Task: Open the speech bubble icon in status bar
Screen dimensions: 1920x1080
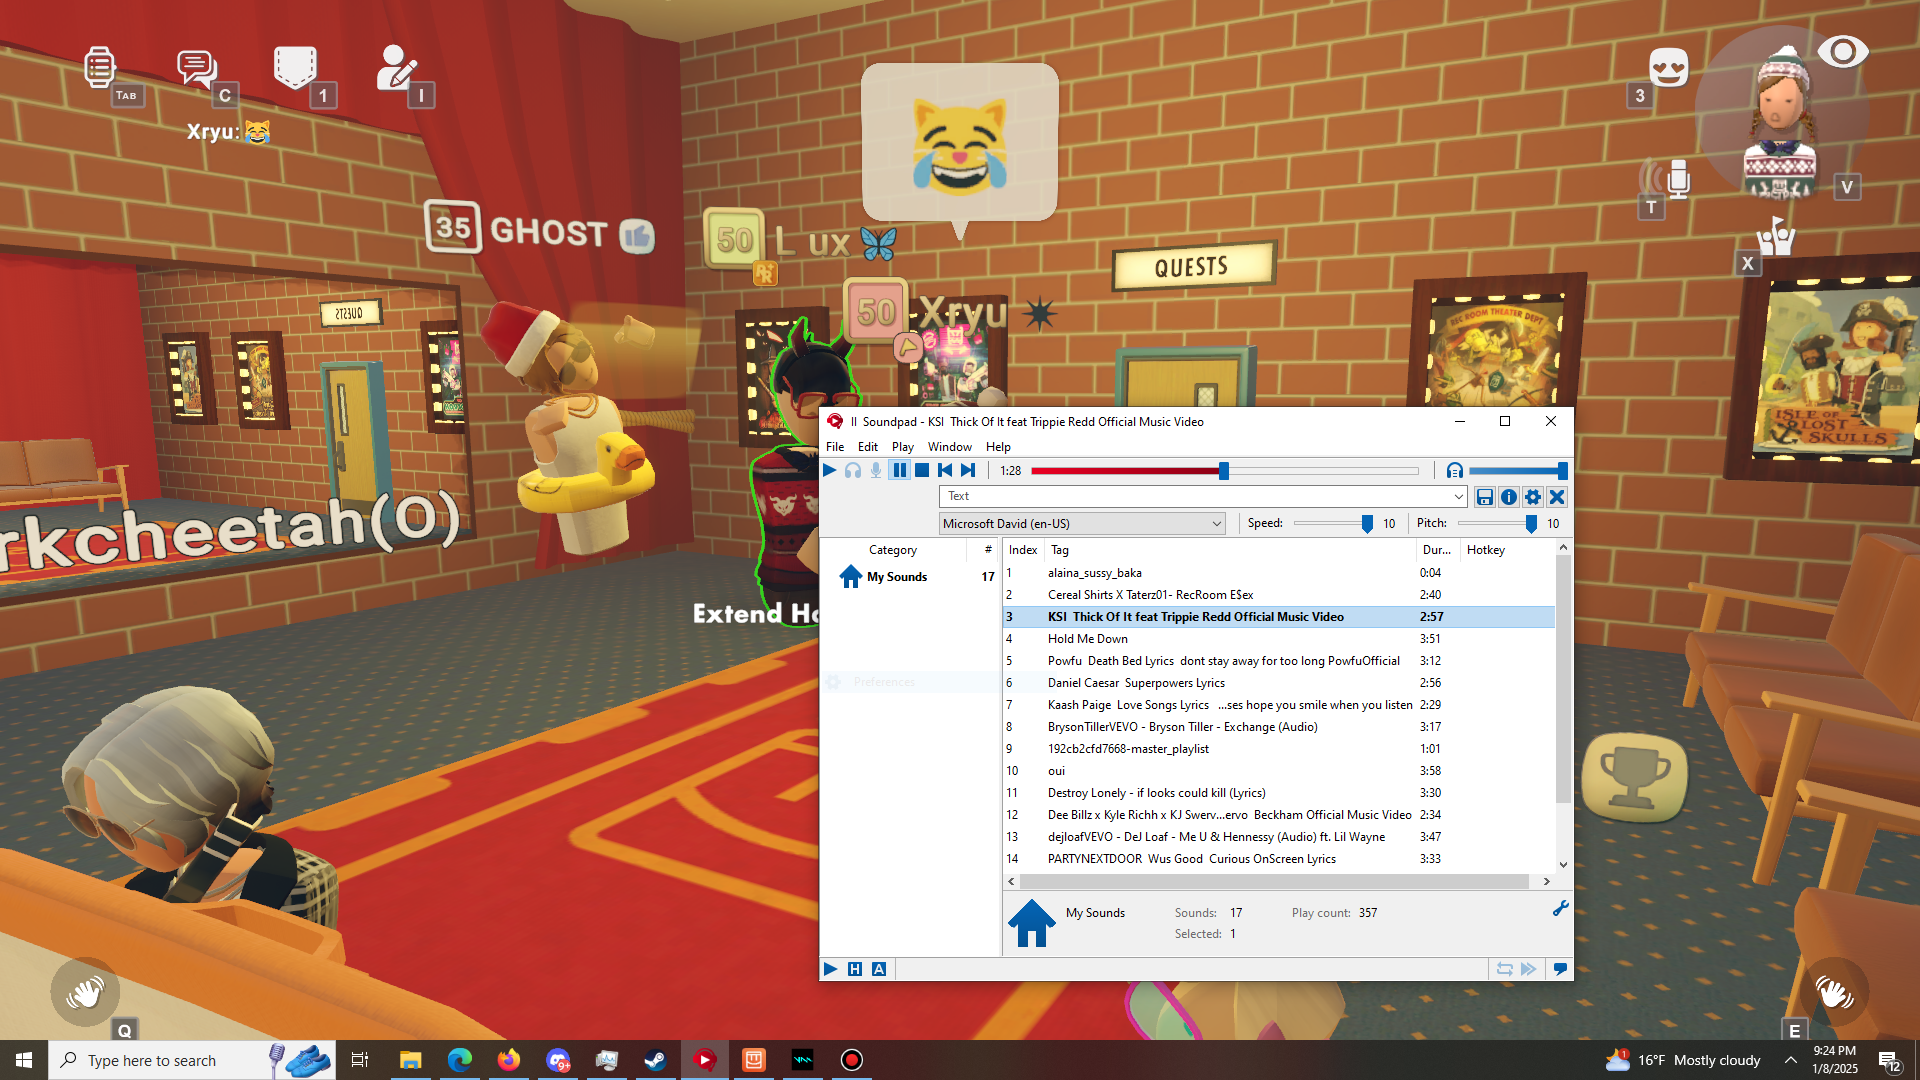Action: coord(1560,969)
